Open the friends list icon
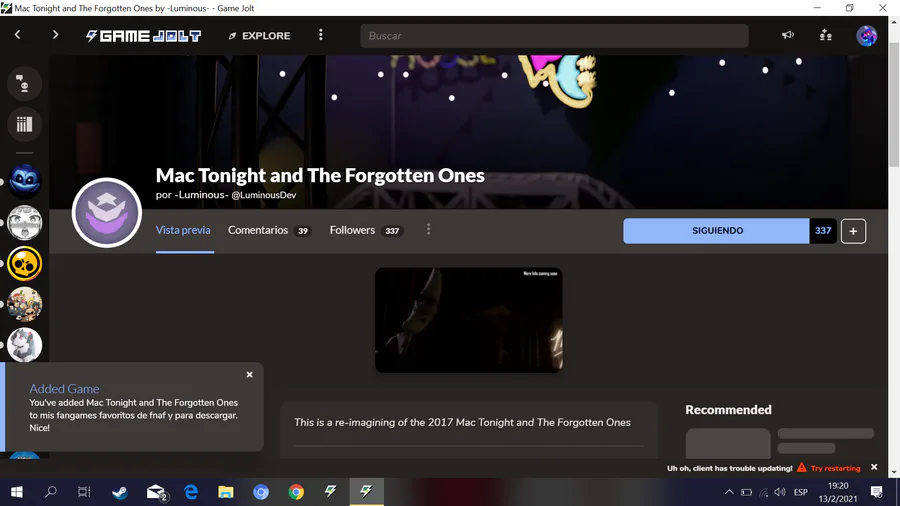The height and width of the screenshot is (506, 900). (825, 35)
